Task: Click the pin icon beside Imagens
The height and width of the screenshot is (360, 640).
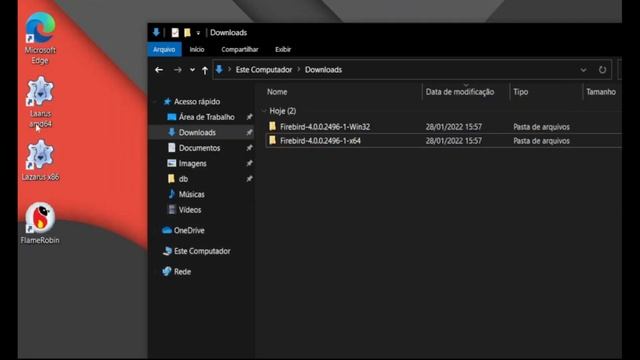Action: [x=249, y=164]
